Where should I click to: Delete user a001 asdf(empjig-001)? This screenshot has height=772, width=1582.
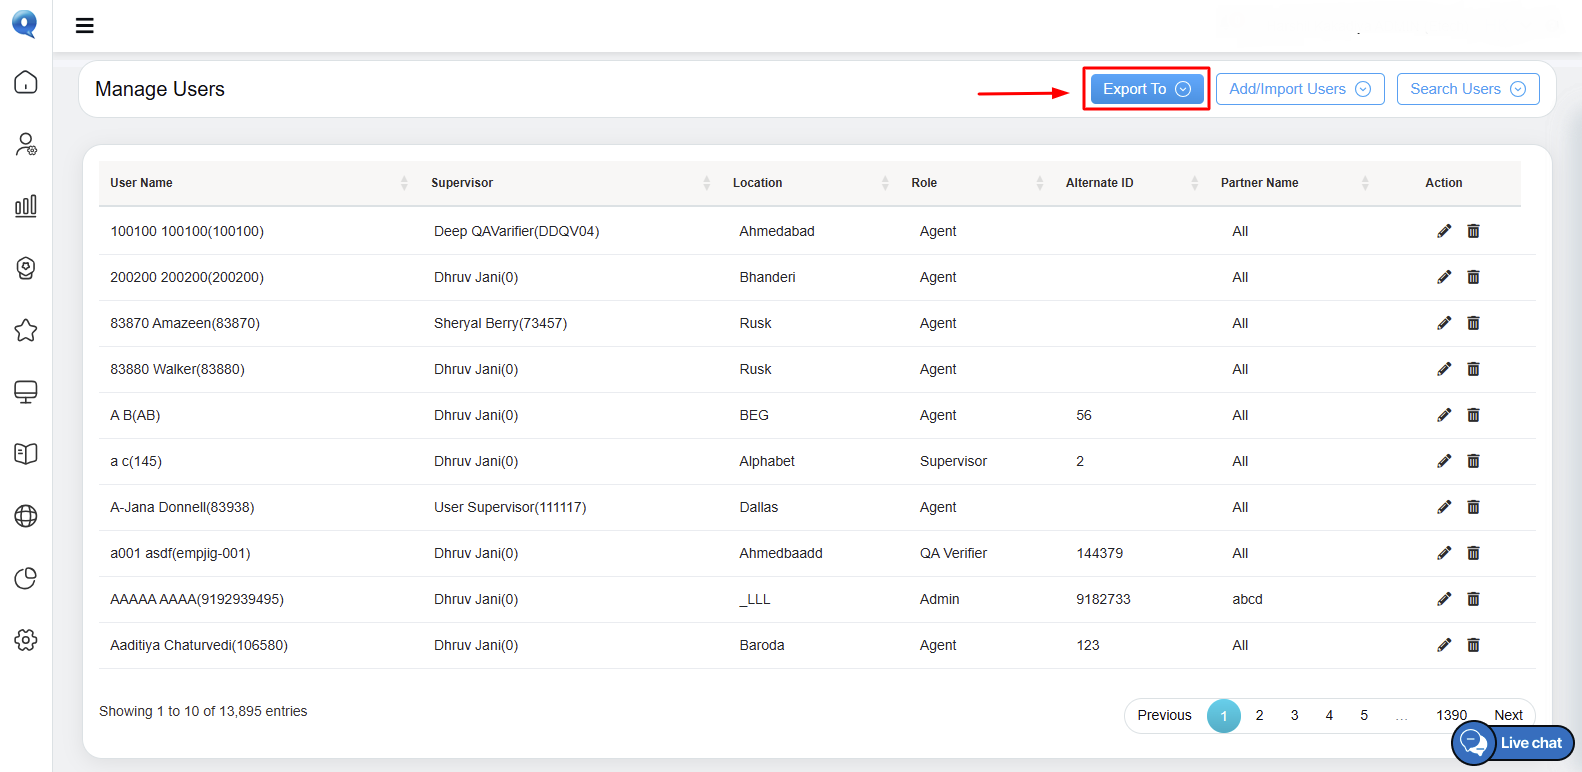coord(1473,553)
